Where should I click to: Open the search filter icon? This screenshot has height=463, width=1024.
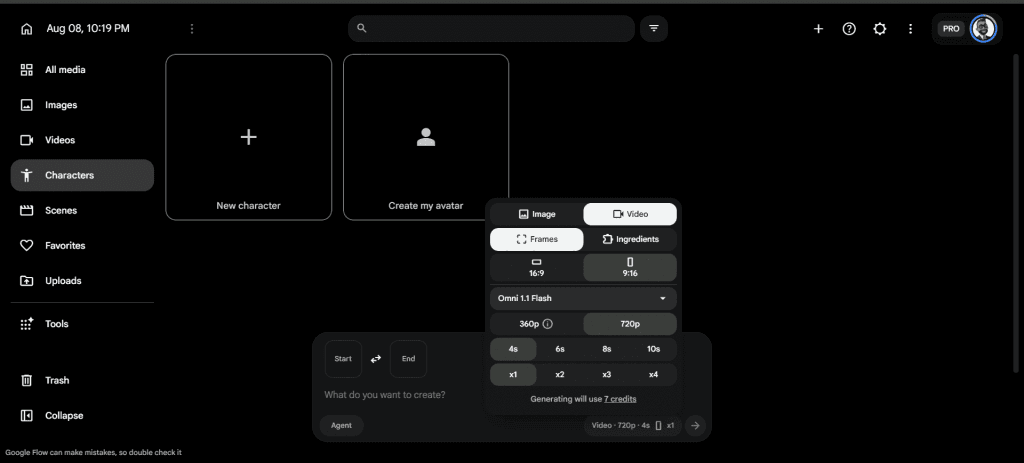point(654,29)
